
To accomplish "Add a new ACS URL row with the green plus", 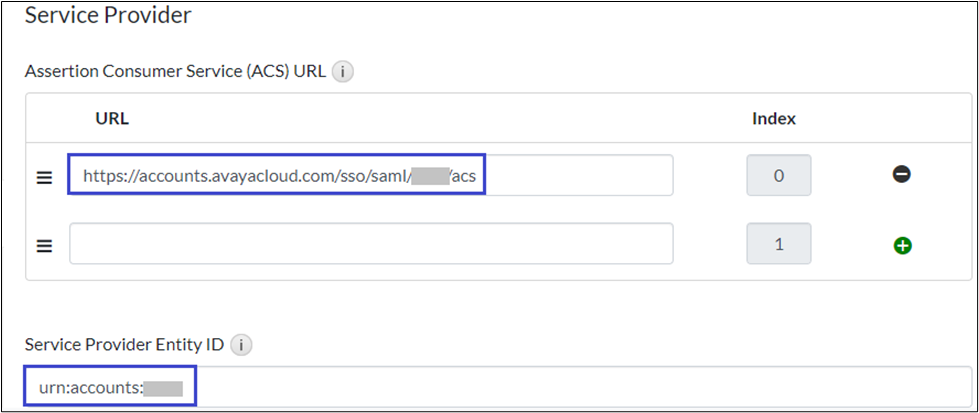I will click(x=901, y=244).
